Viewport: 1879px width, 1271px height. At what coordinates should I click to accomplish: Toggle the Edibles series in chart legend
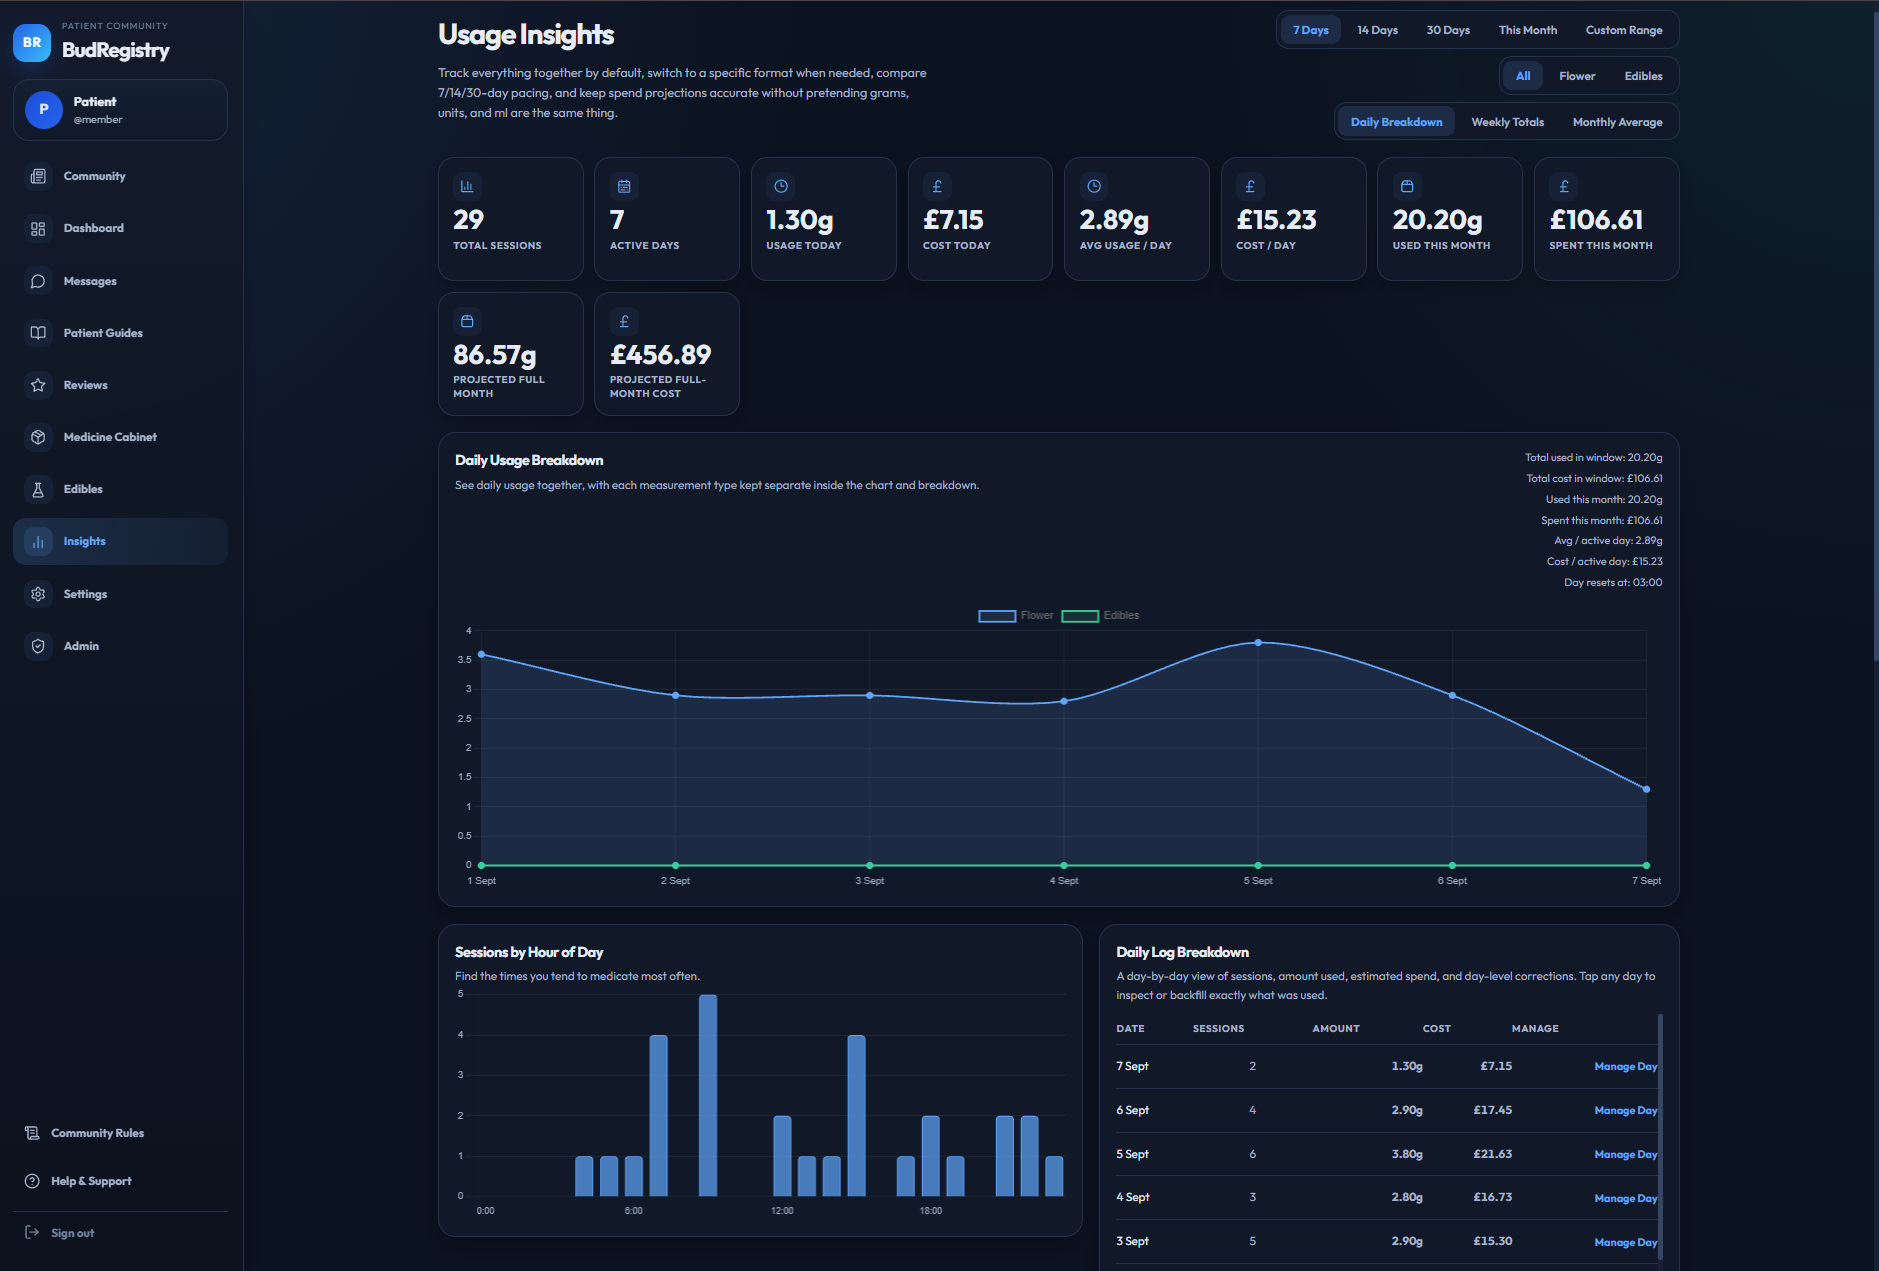tap(1100, 616)
